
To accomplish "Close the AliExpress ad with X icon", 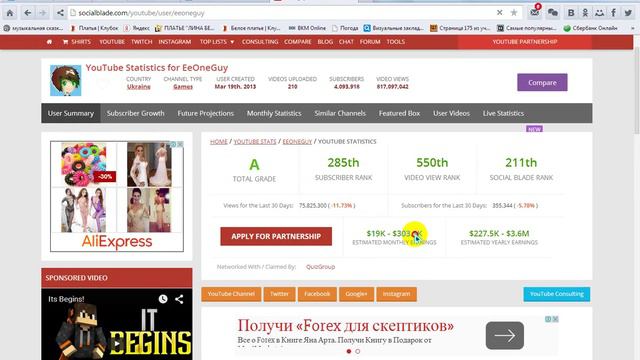I will point(180,144).
